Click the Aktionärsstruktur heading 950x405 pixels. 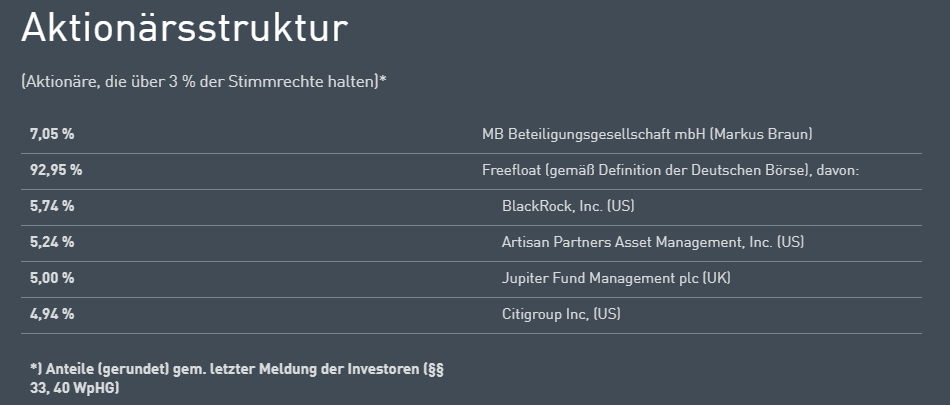tap(184, 28)
